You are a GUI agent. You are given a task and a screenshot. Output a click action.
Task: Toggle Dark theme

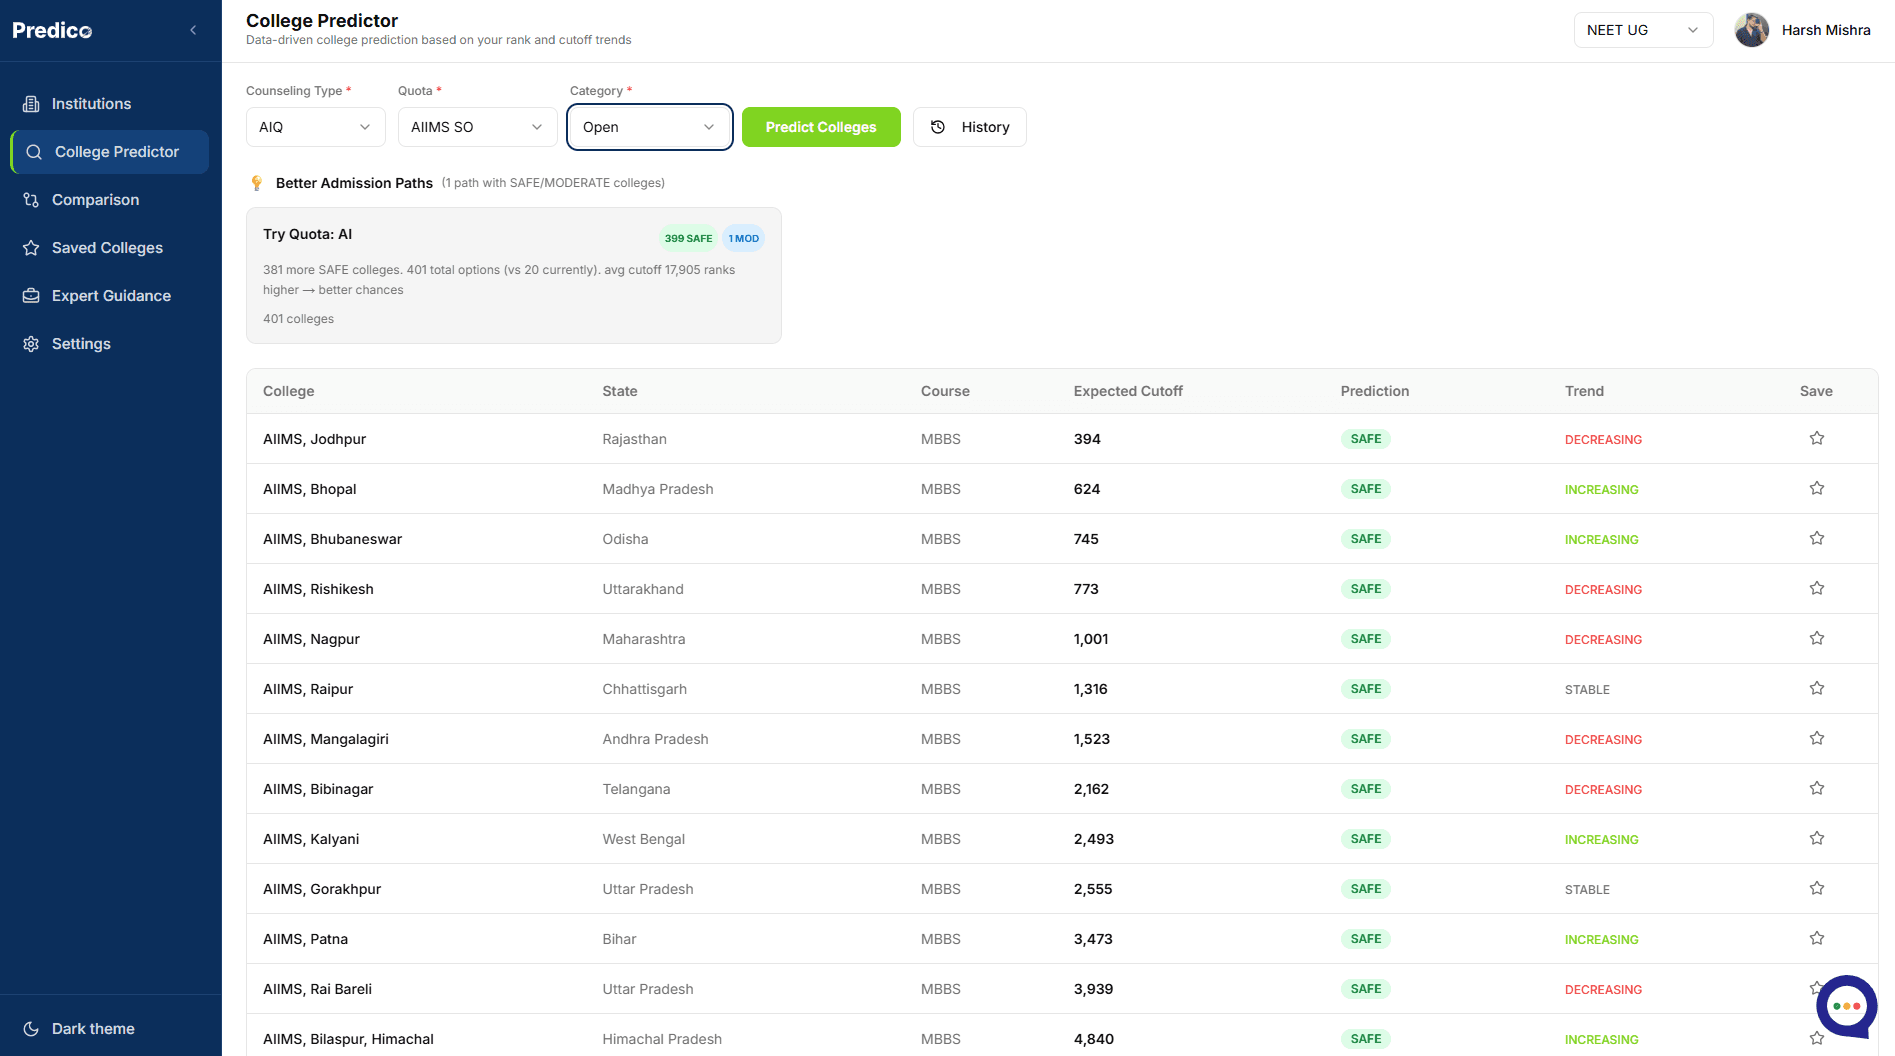point(93,1029)
